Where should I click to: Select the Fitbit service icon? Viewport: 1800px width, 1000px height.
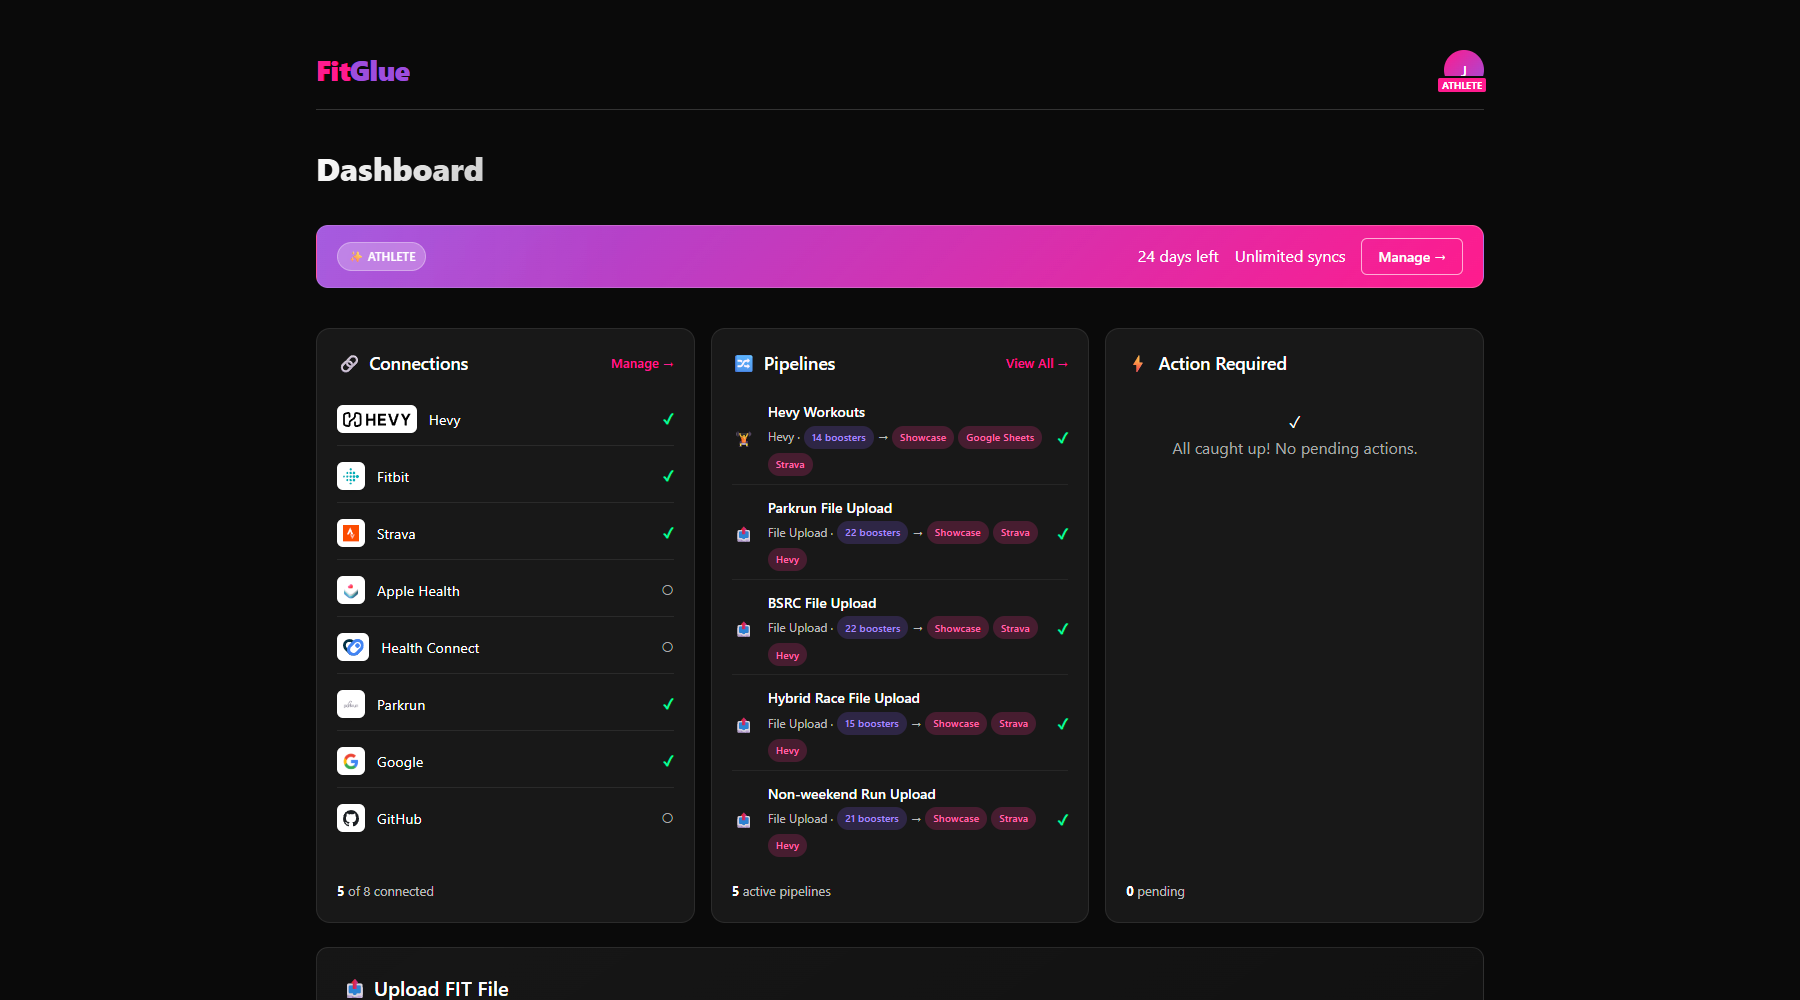coord(351,476)
